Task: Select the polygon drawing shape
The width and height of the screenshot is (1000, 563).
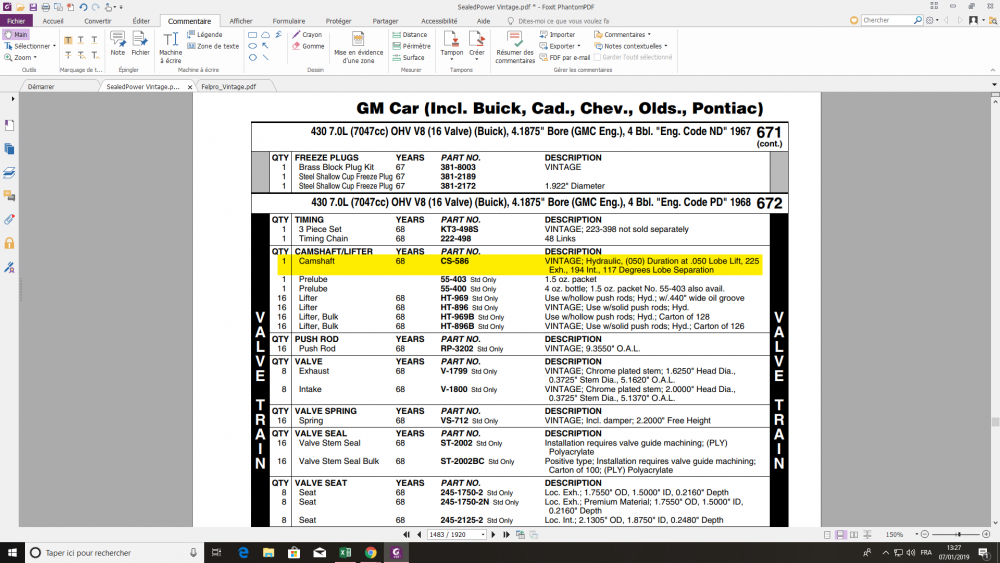Action: (x=253, y=57)
